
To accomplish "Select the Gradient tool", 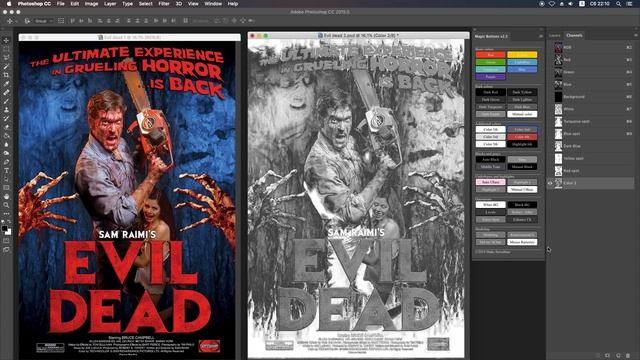I will point(6,136).
